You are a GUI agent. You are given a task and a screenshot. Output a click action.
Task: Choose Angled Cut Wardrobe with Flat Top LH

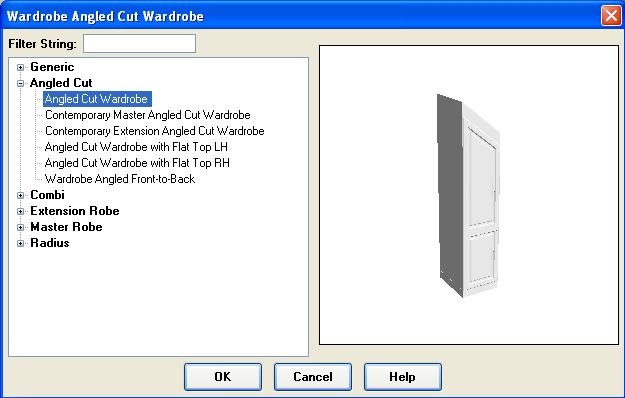point(136,147)
